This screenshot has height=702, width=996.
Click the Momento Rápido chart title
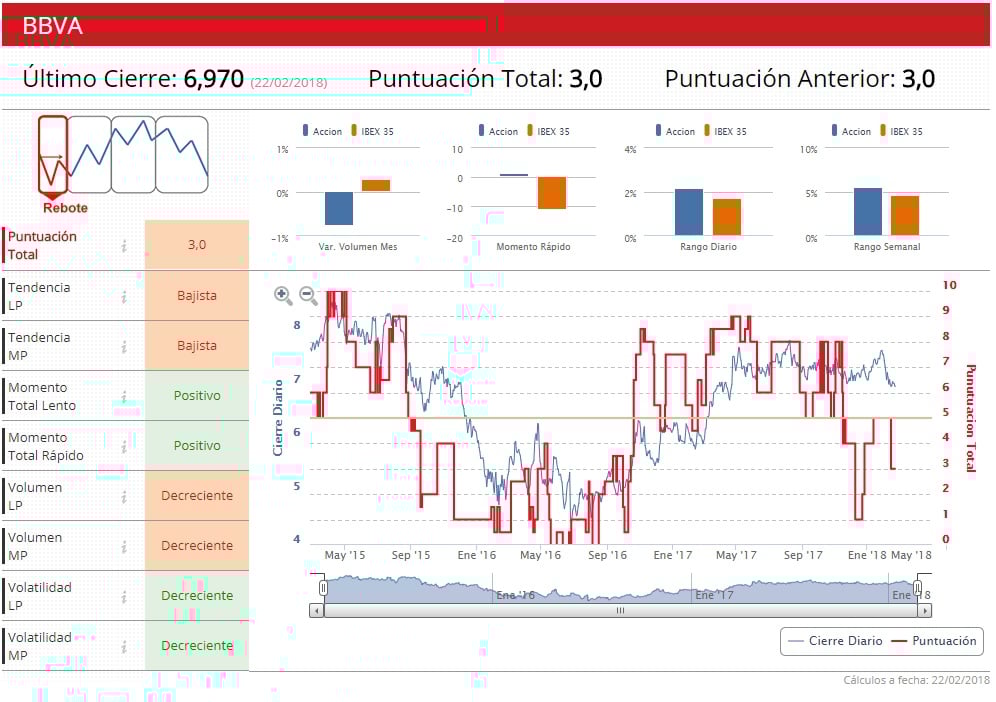click(x=533, y=246)
